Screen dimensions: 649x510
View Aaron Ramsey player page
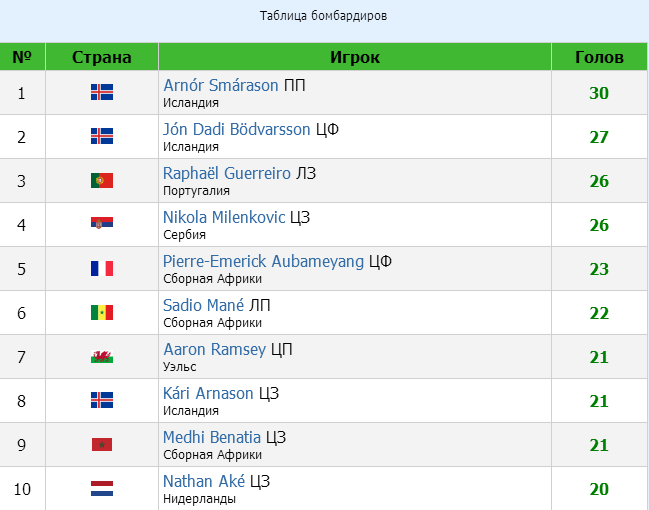pyautogui.click(x=215, y=349)
